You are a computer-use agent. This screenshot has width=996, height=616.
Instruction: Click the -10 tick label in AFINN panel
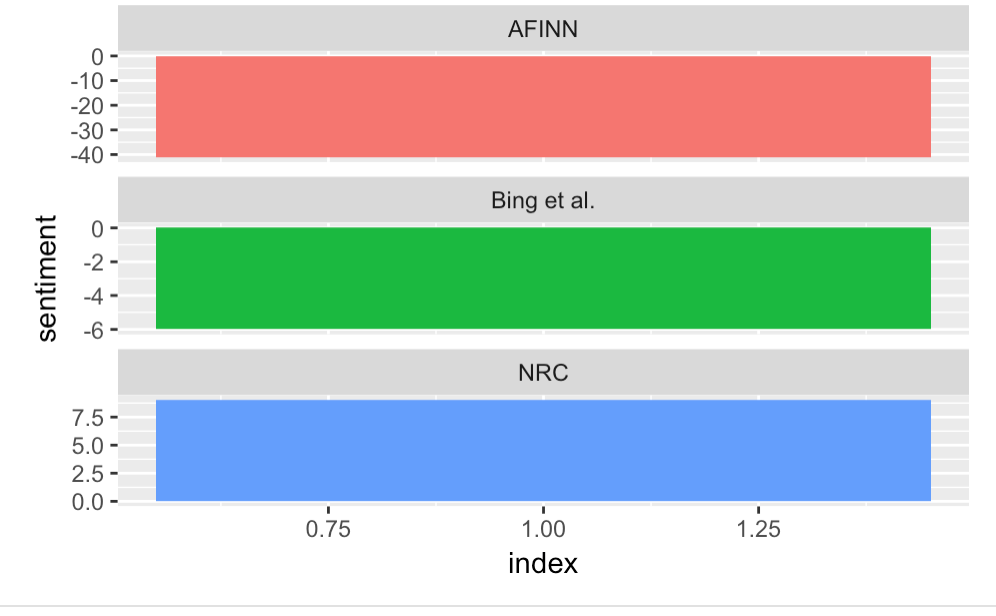click(x=88, y=81)
